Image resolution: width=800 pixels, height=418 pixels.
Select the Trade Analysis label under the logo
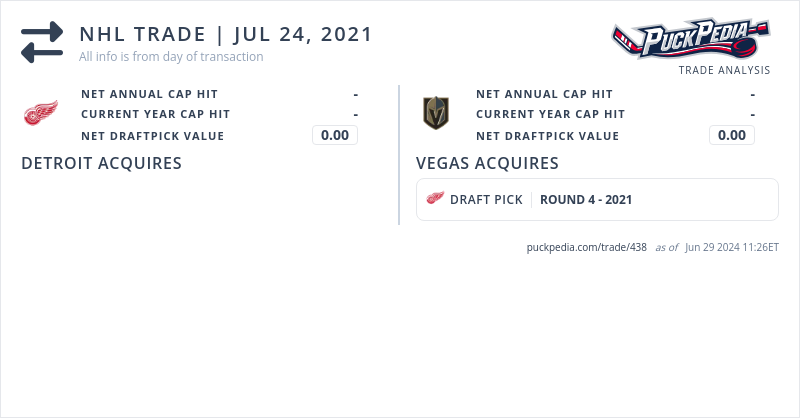724,70
